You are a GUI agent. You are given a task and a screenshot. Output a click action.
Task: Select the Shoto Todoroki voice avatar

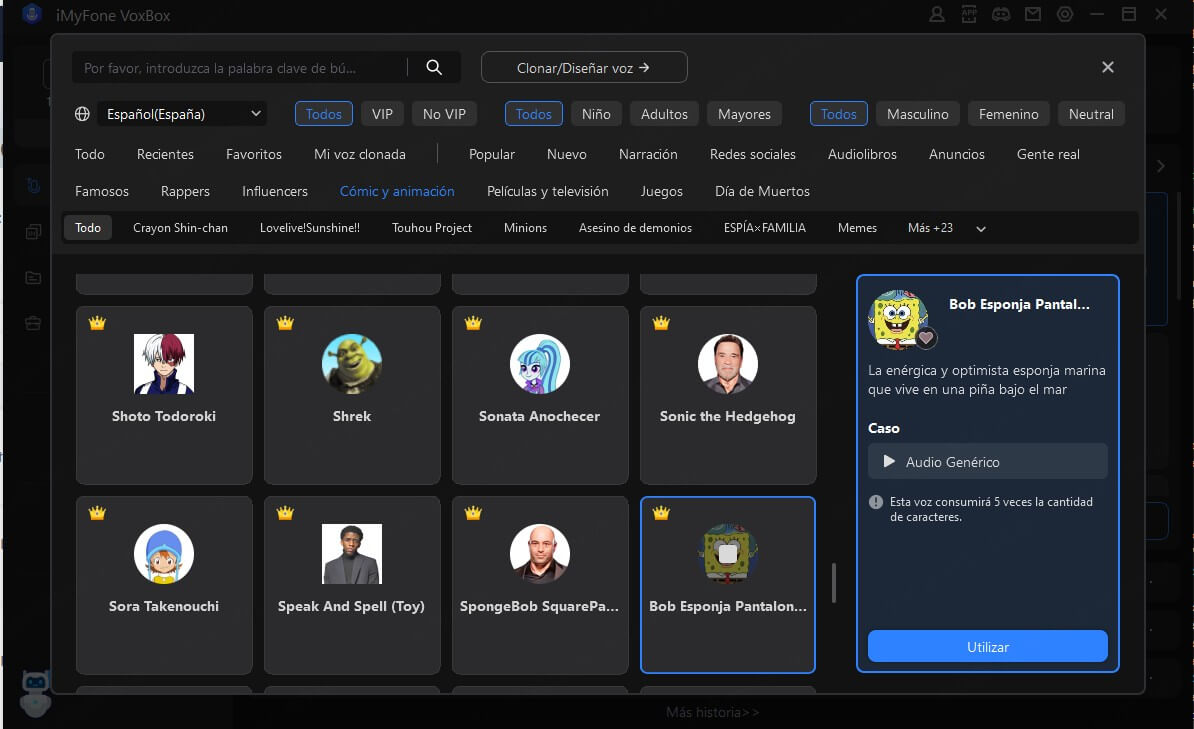click(x=164, y=364)
